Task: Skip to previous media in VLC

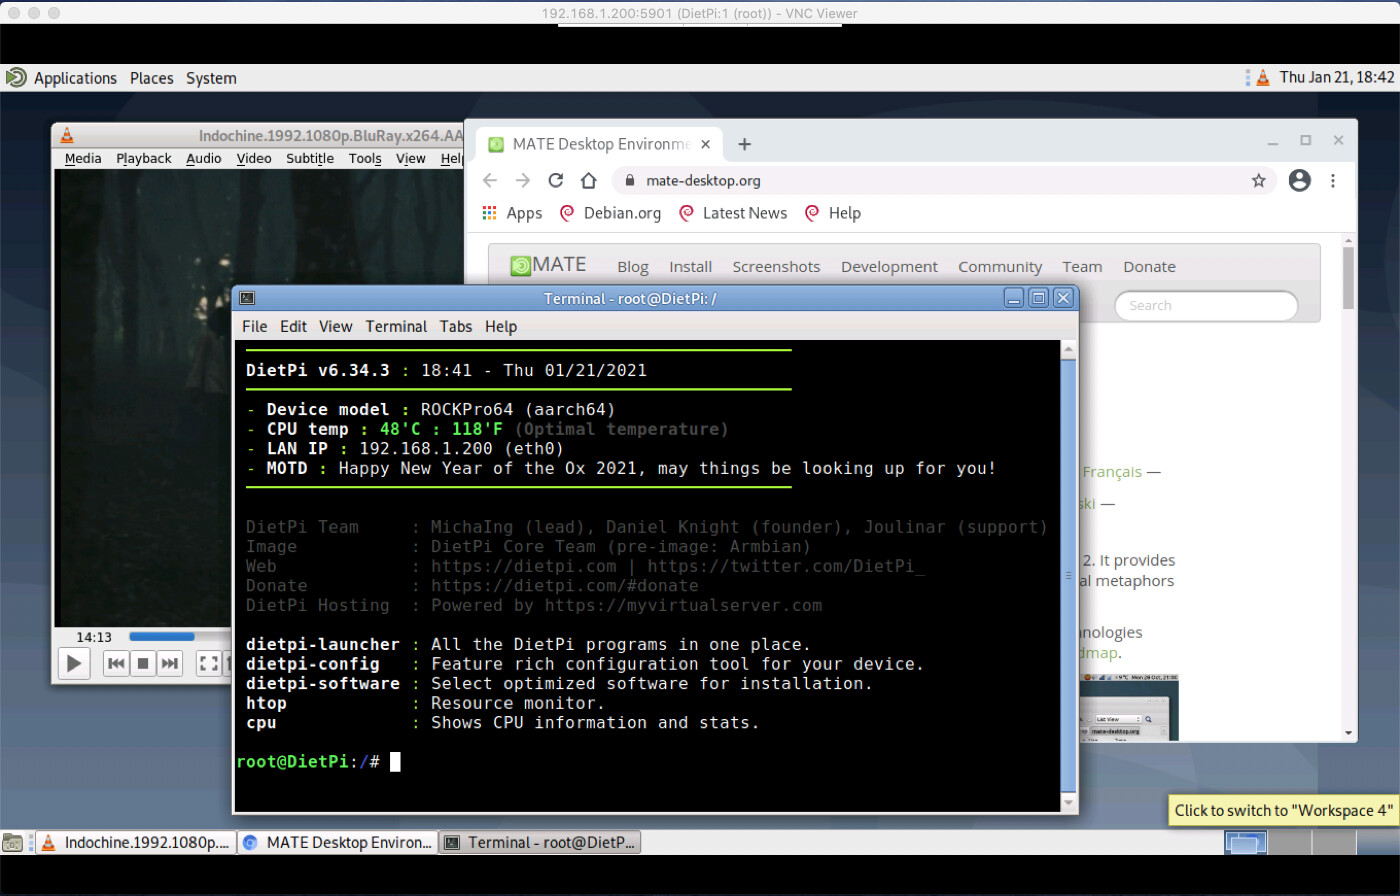Action: [116, 663]
